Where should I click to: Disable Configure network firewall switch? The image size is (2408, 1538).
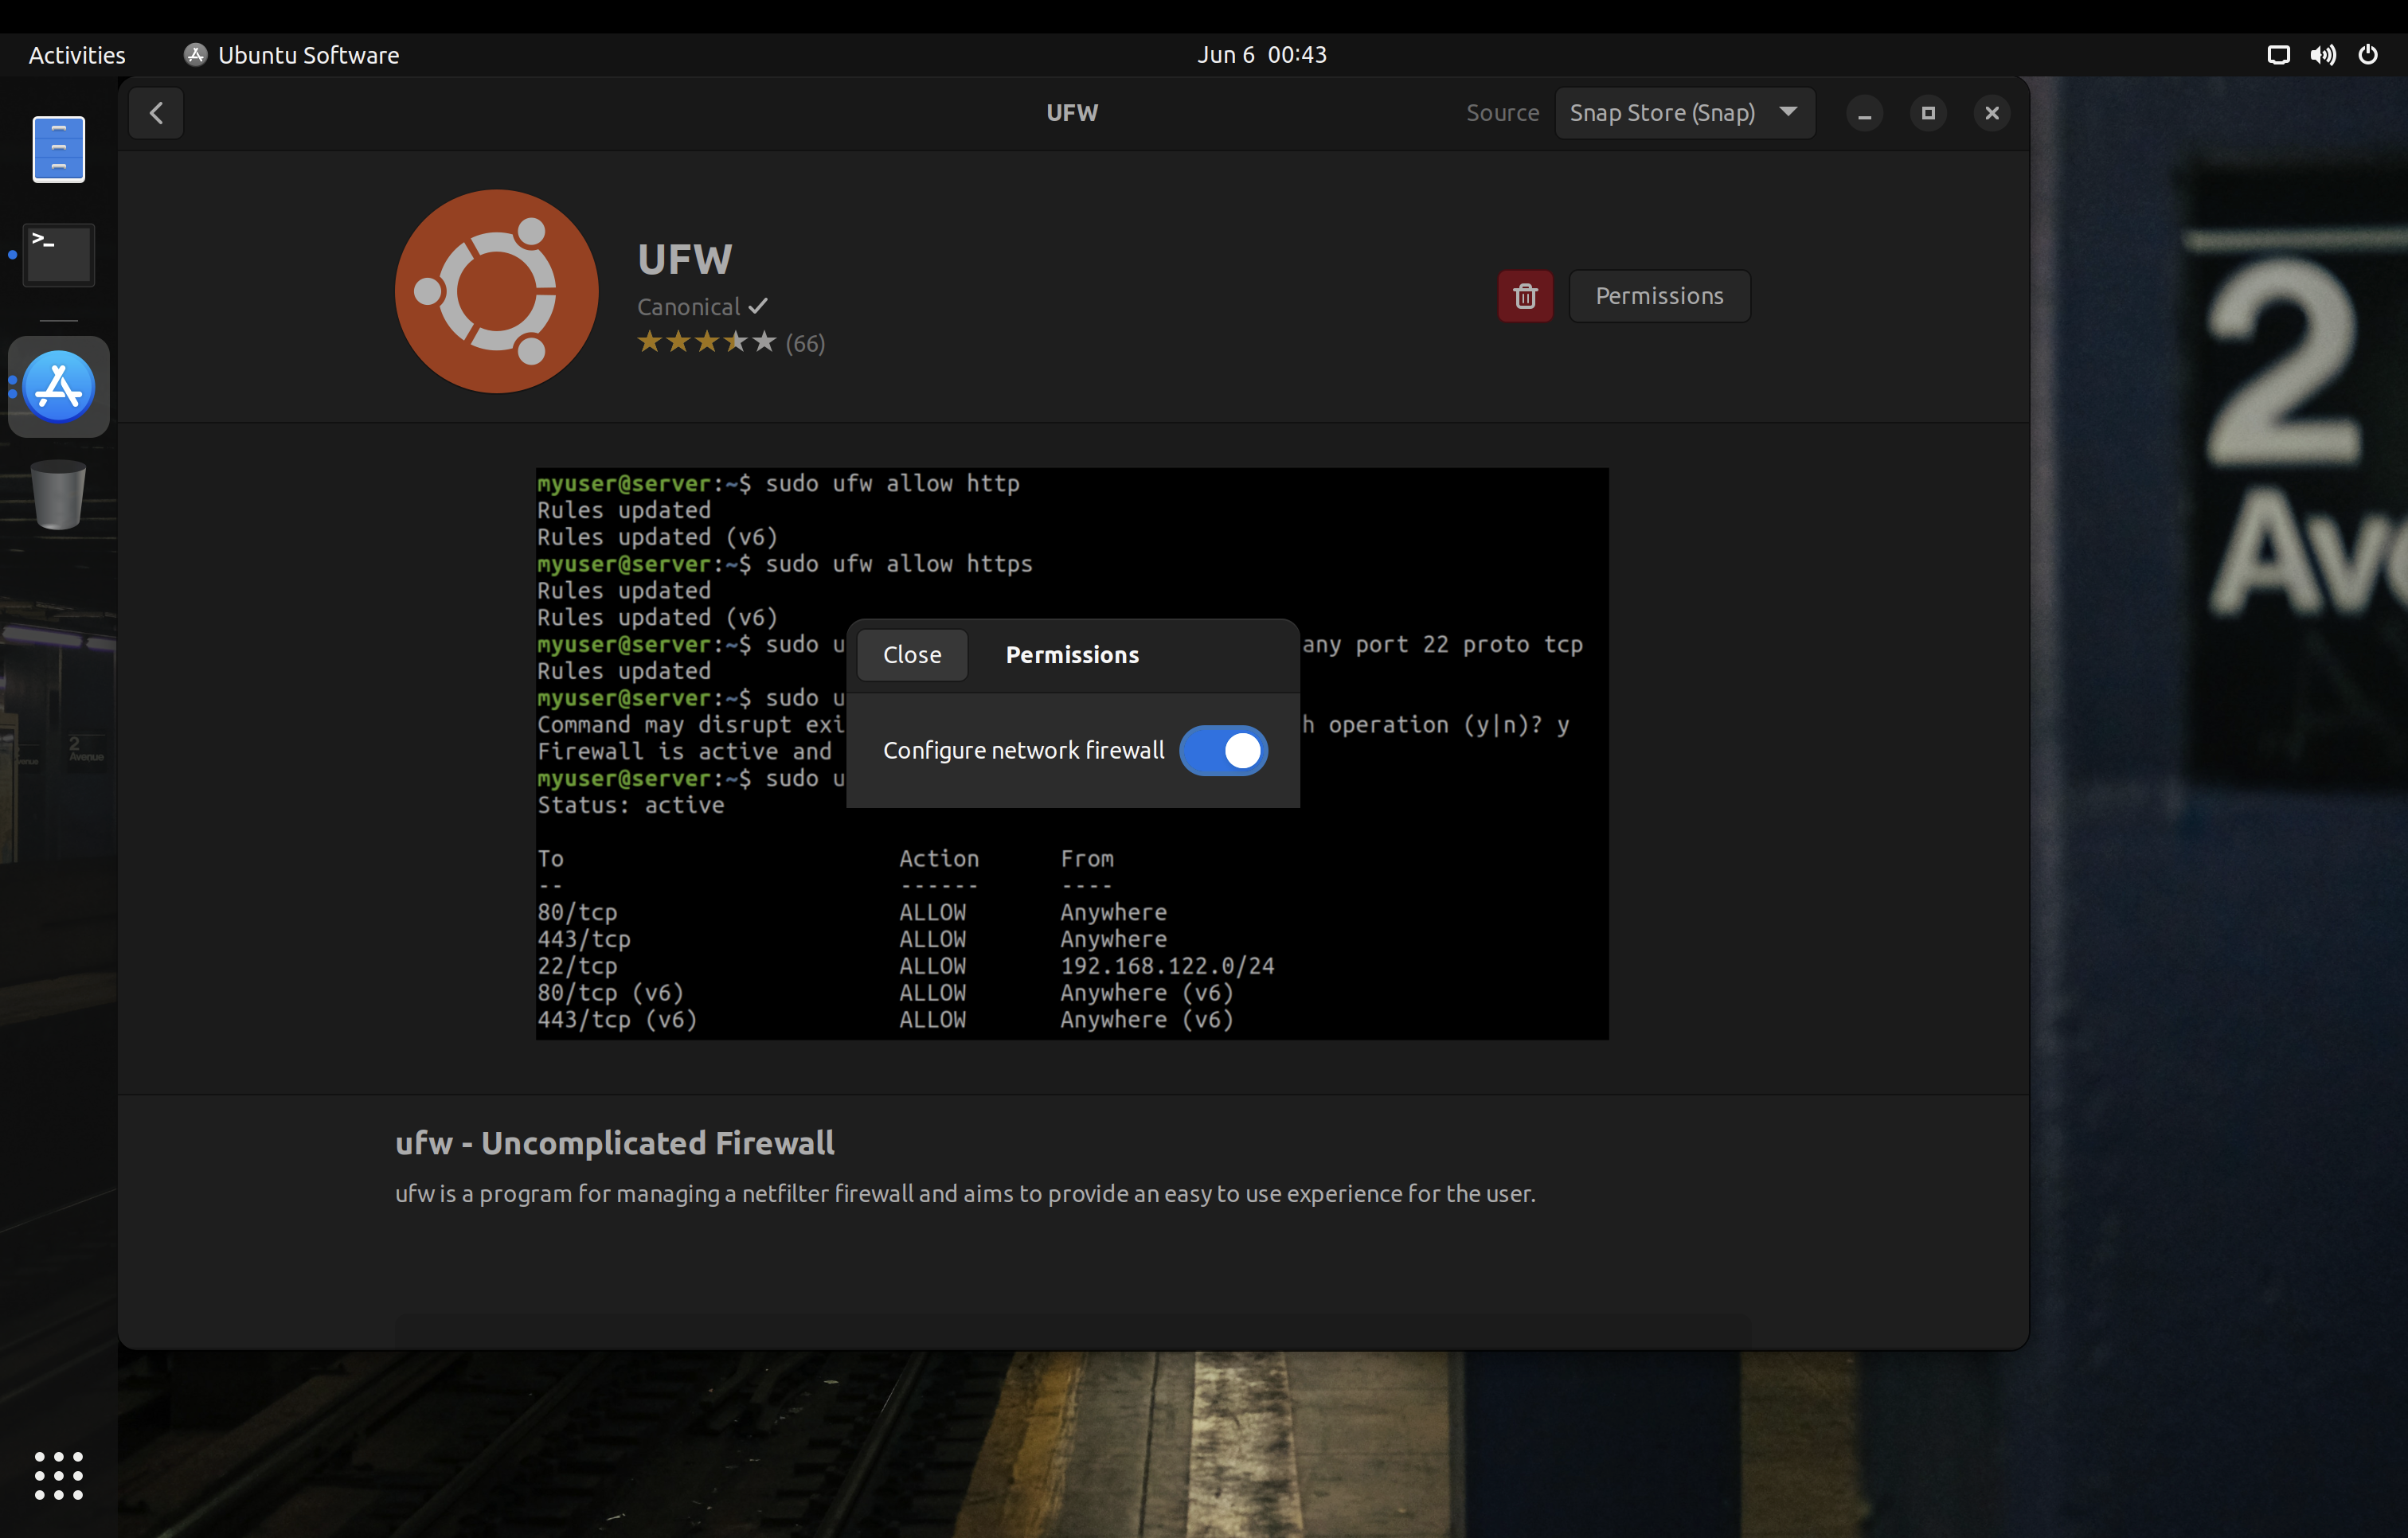click(x=1223, y=750)
